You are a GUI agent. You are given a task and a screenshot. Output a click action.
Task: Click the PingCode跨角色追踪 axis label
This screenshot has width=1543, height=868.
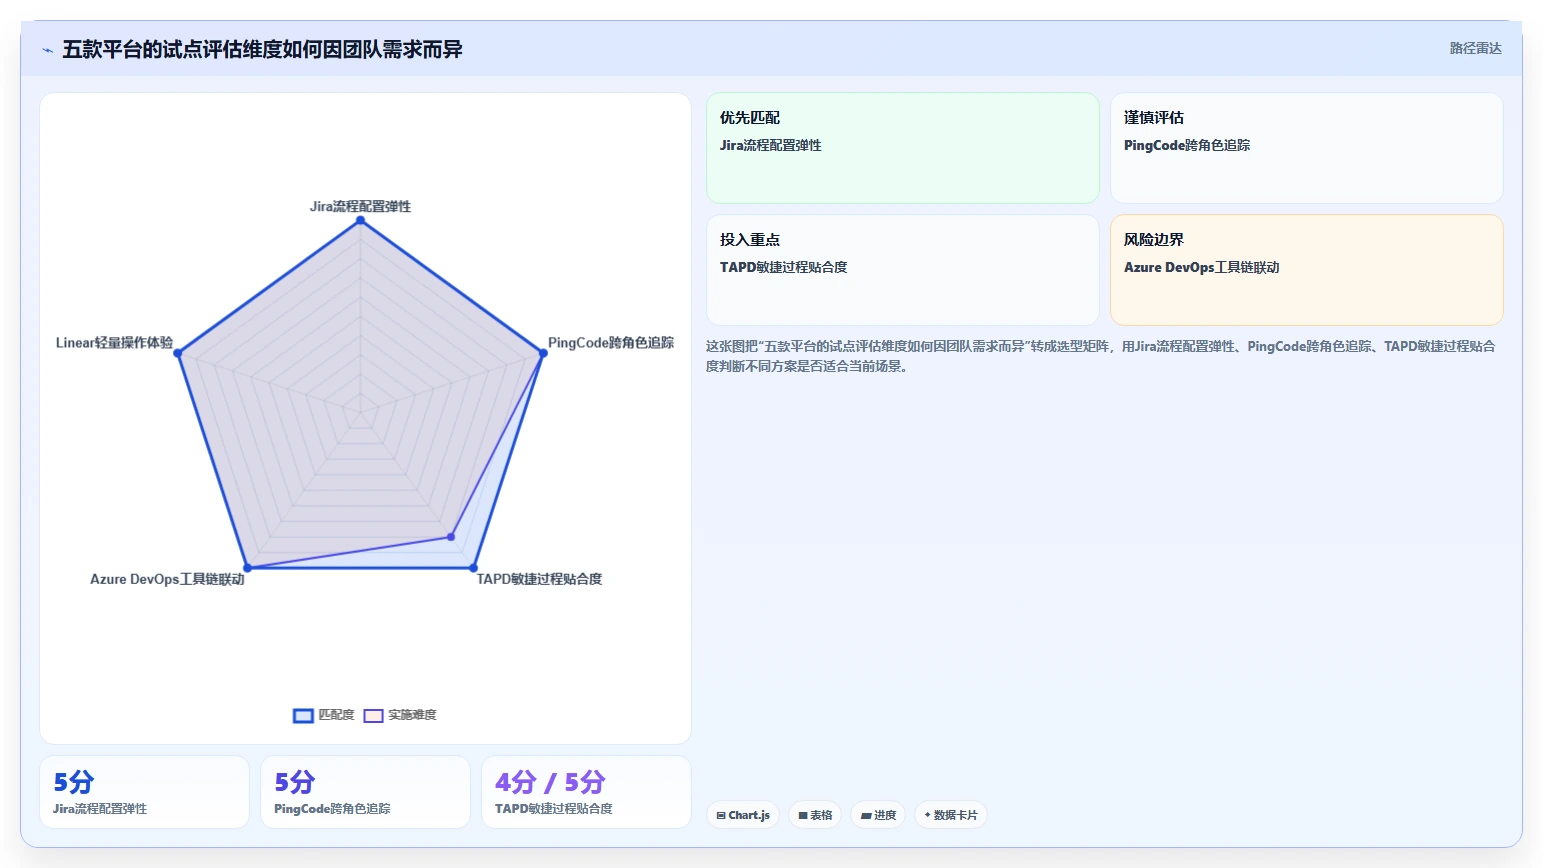[611, 342]
